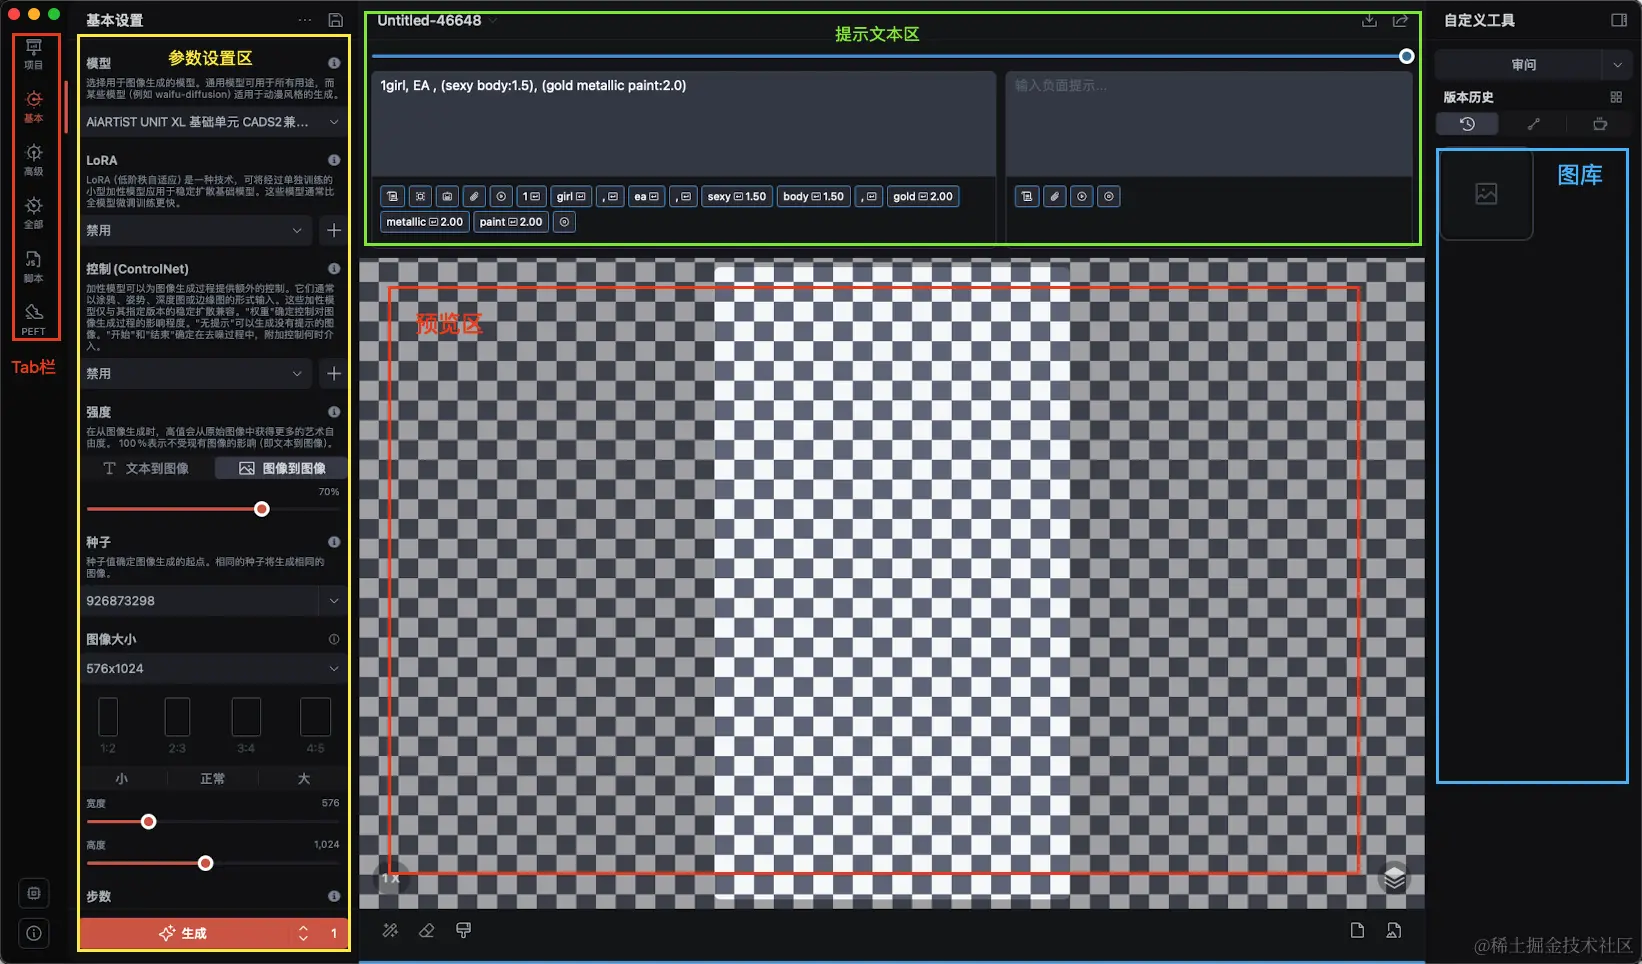Open the LoRA 禁用 dropdown
1642x964 pixels.
pos(197,230)
